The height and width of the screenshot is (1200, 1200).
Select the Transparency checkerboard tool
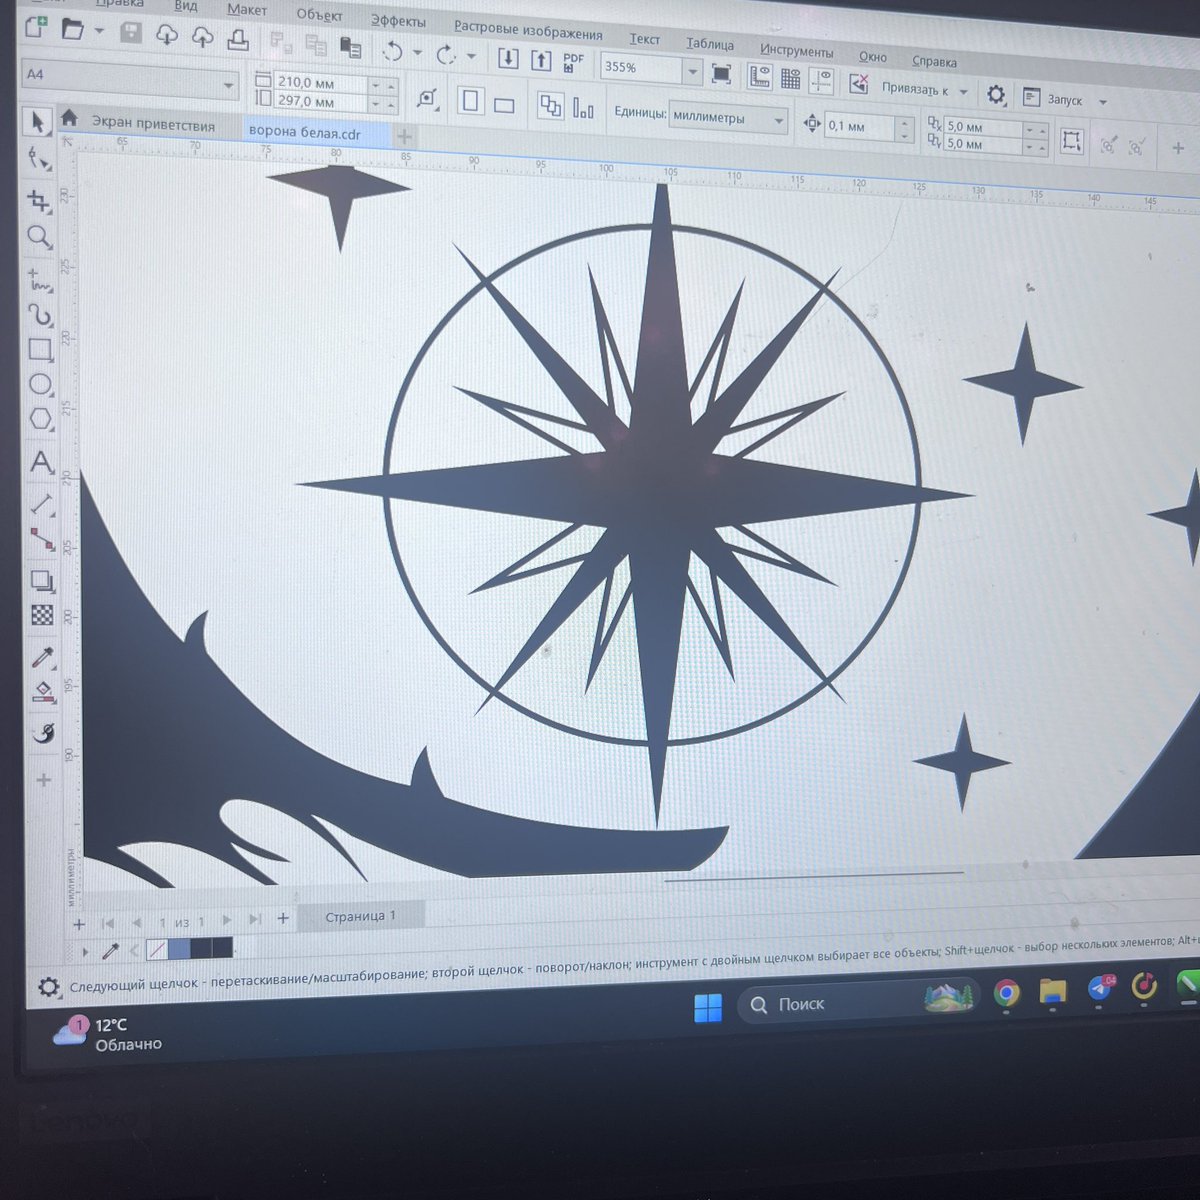point(42,615)
